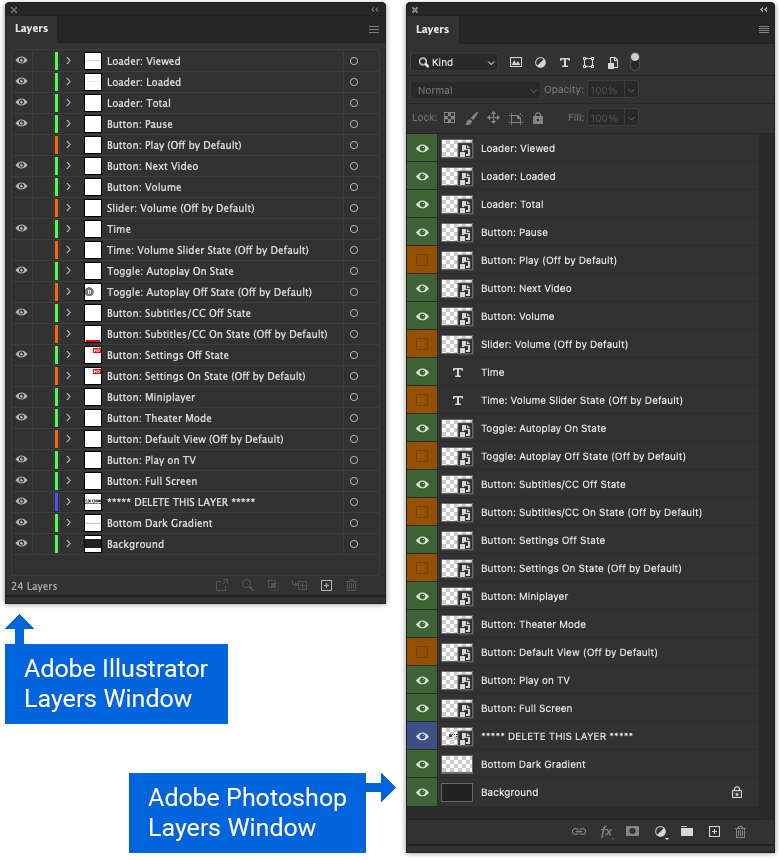This screenshot has width=780, height=860.
Task: Click create new sublayer icon in Illustrator
Action: click(x=299, y=586)
